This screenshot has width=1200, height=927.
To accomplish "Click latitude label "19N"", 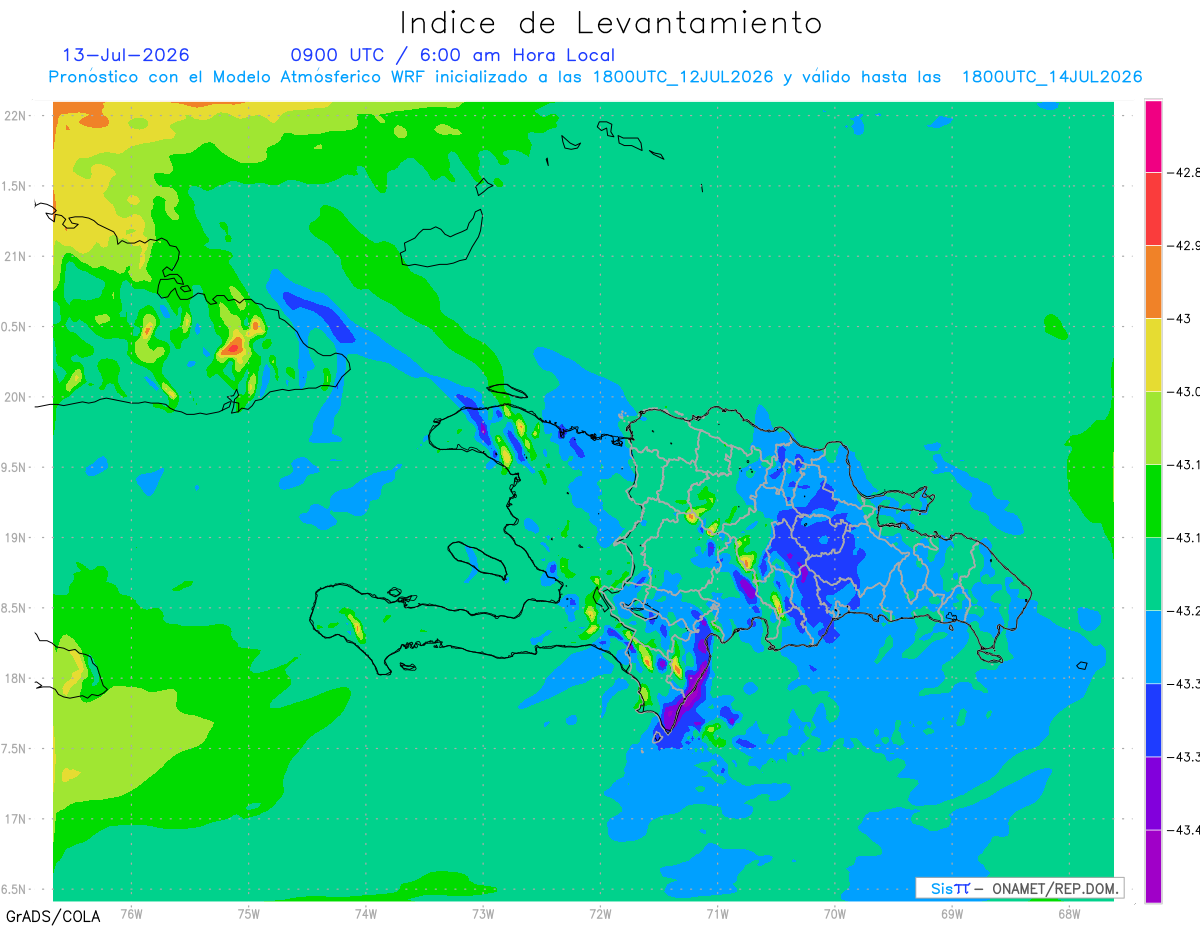I will [17, 538].
